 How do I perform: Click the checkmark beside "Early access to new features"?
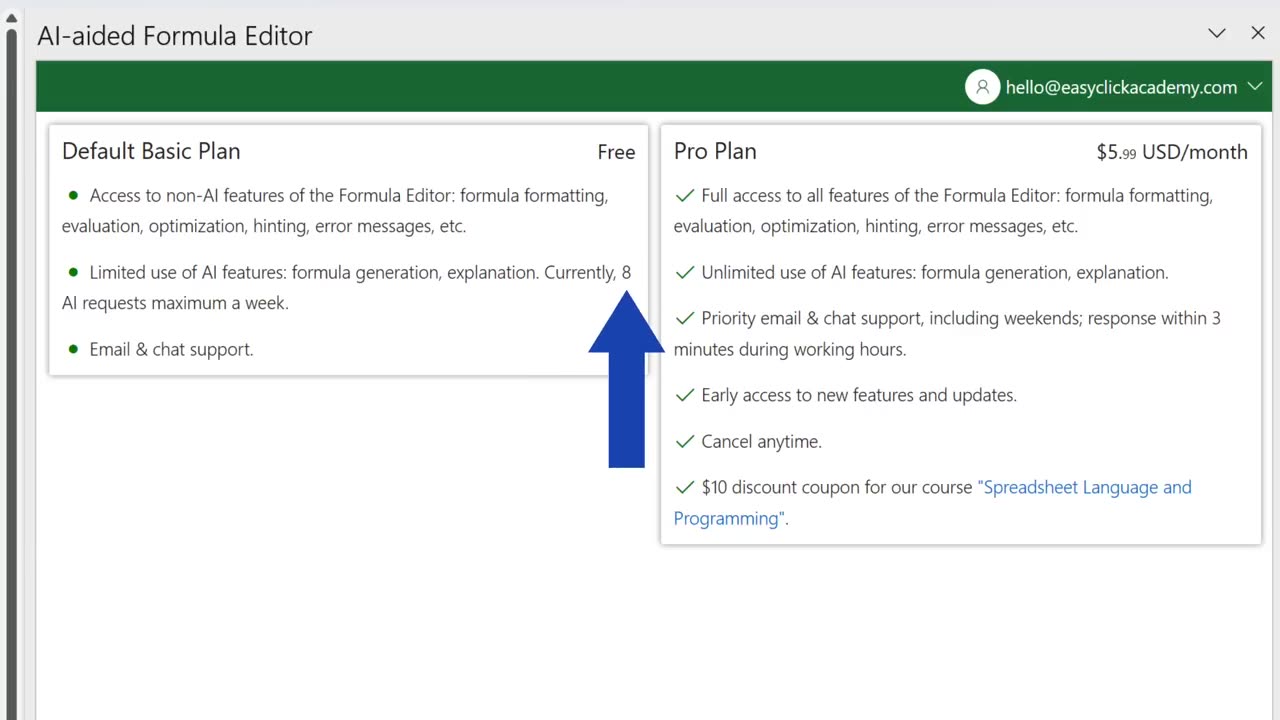point(685,395)
